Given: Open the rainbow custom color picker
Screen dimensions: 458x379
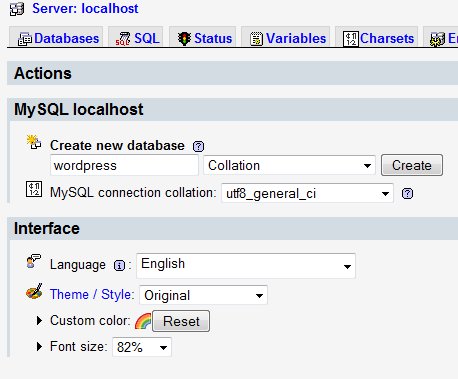Looking at the screenshot, I should click(143, 321).
